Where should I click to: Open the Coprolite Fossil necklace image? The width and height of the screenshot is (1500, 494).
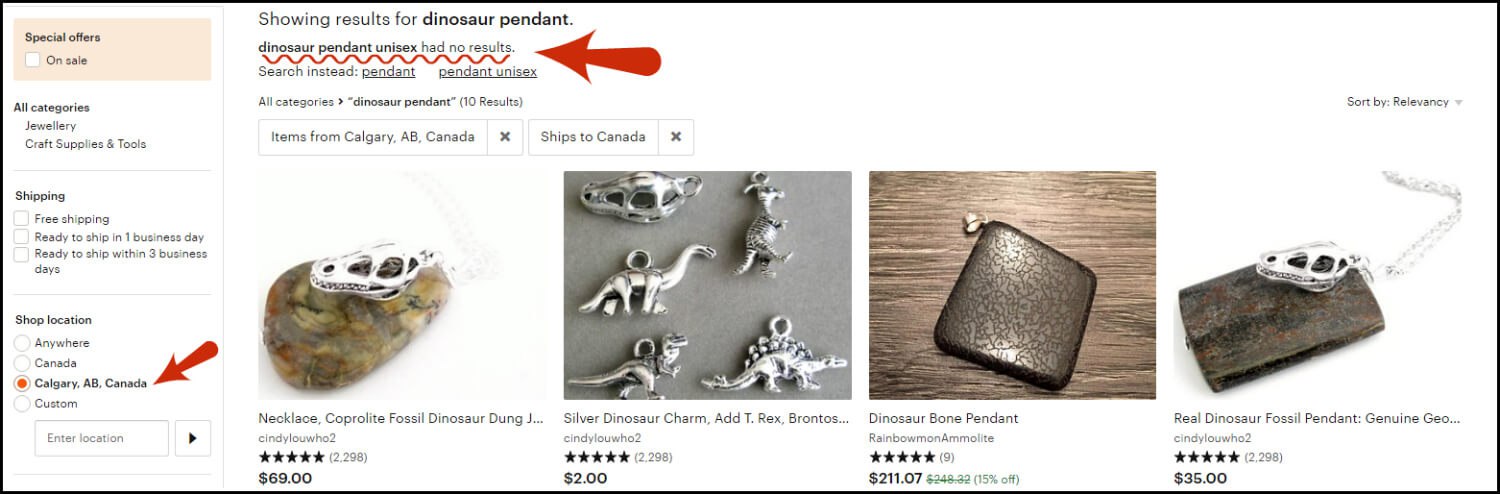tap(402, 285)
